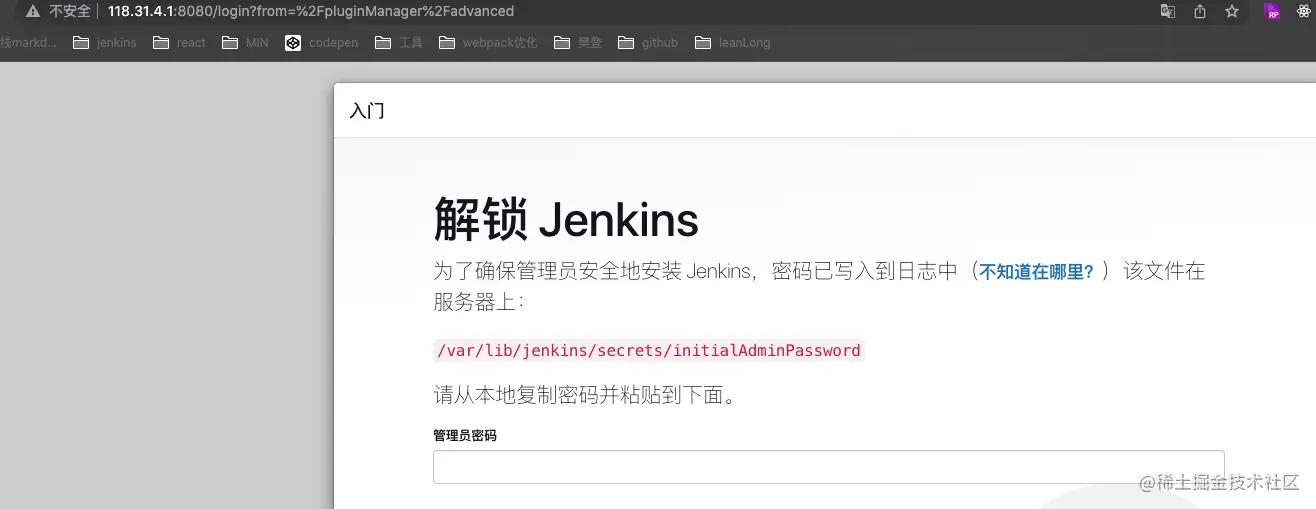Click the address bar URL text
This screenshot has width=1316, height=509.
pyautogui.click(x=311, y=11)
